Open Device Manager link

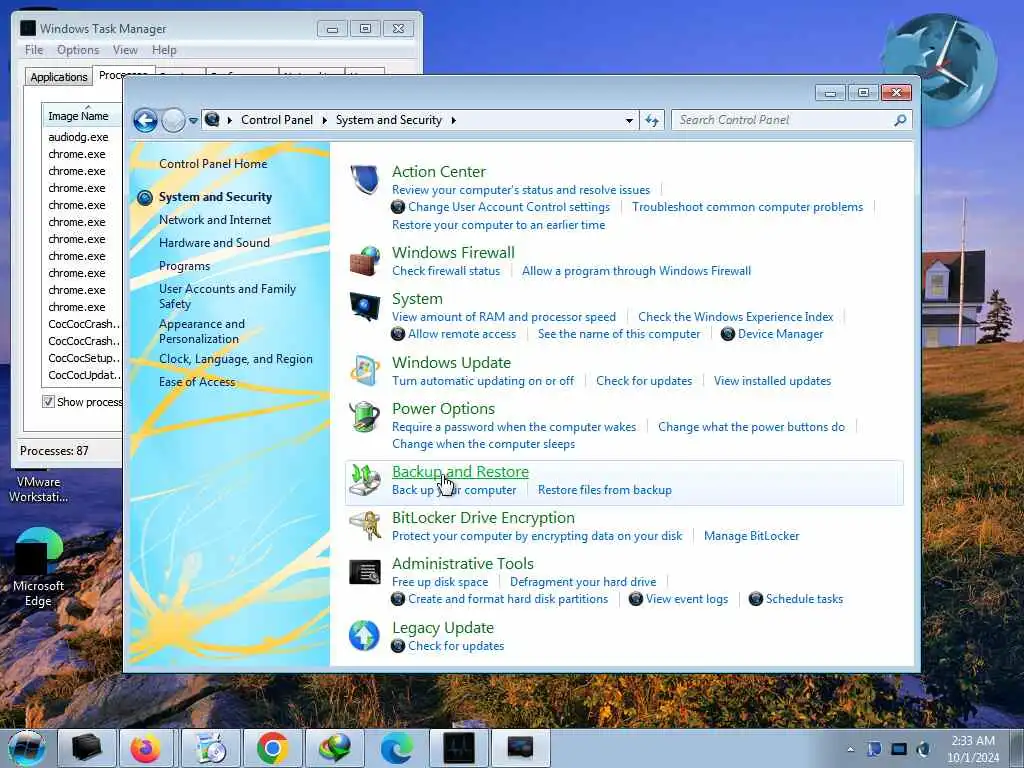pos(780,334)
